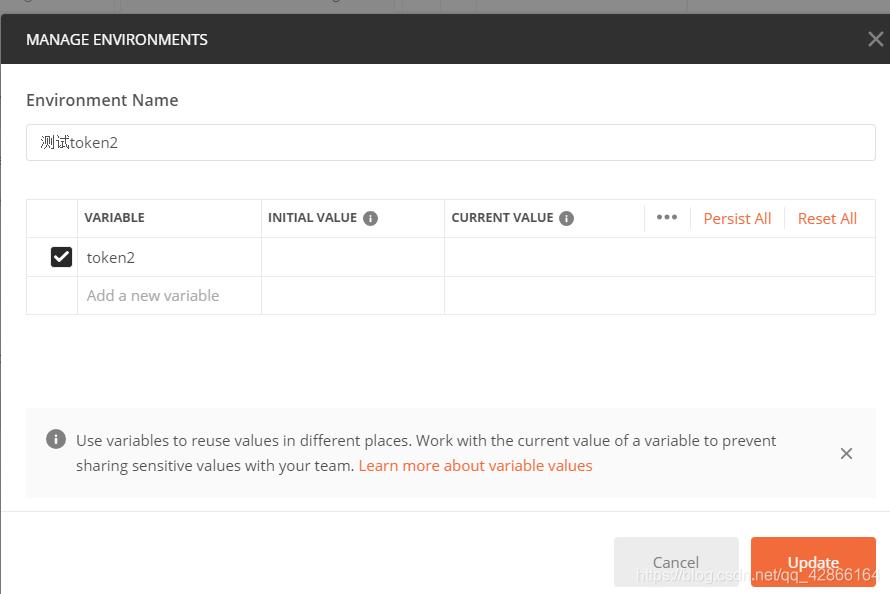
Task: Click the Initial Value info icon
Action: pos(371,218)
